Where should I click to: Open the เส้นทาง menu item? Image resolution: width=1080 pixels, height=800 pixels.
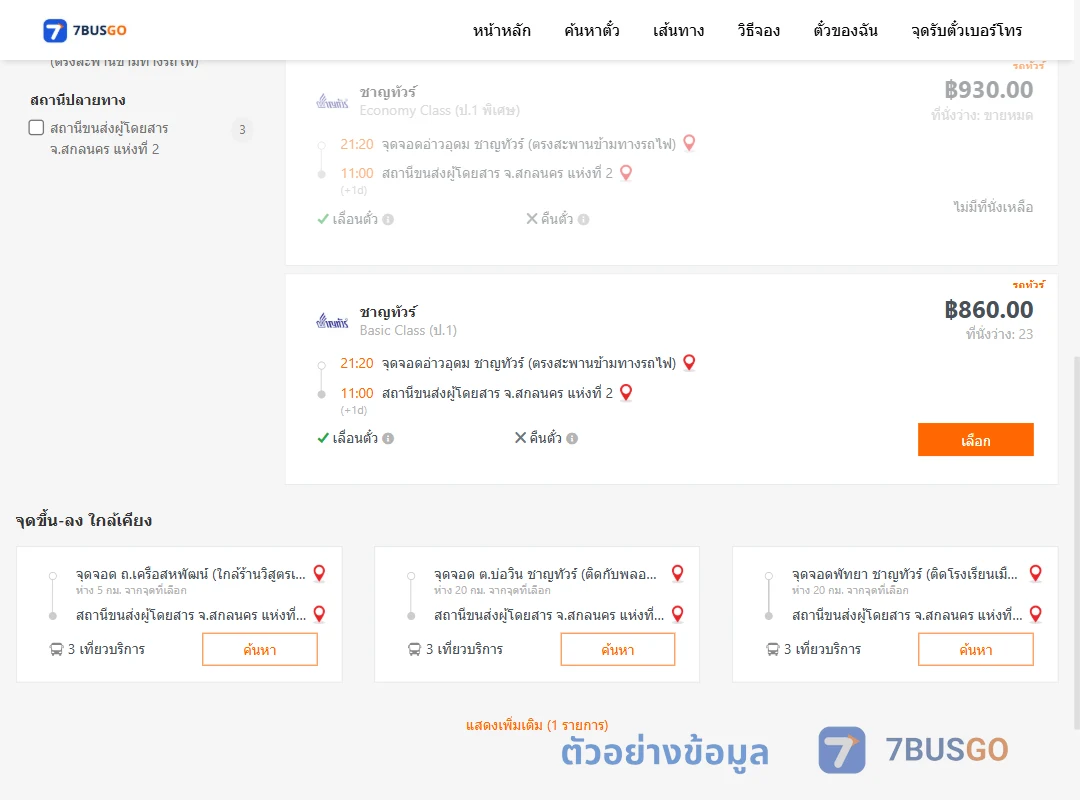coord(678,30)
